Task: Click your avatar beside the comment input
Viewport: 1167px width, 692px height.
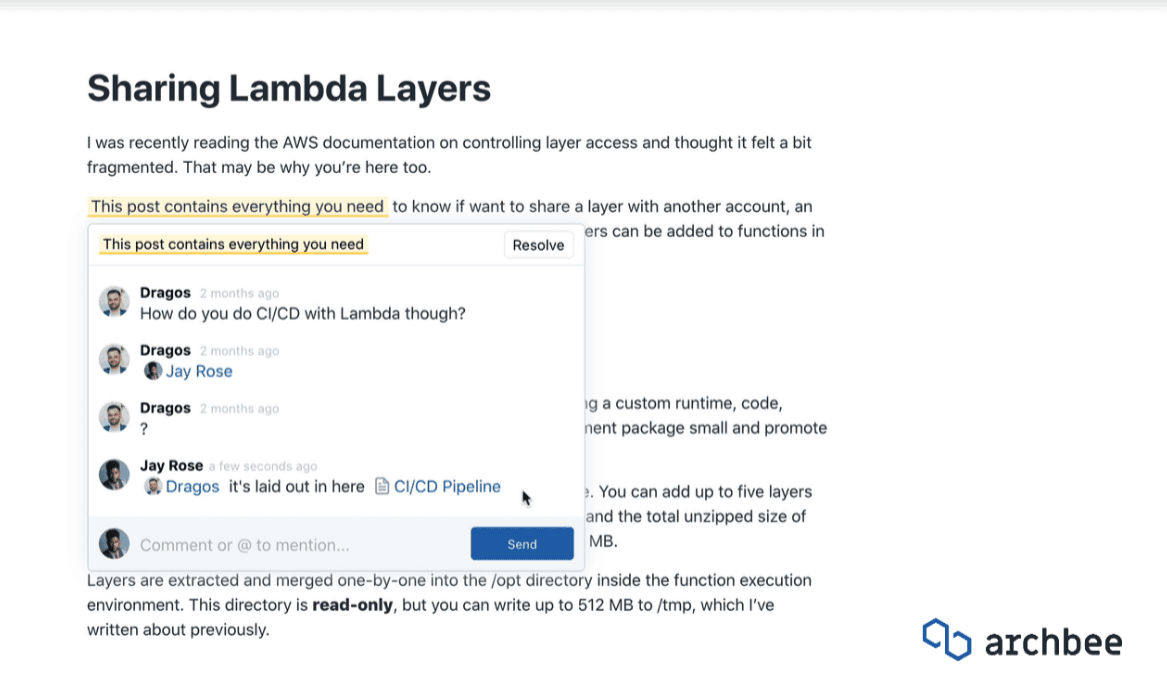Action: [115, 544]
